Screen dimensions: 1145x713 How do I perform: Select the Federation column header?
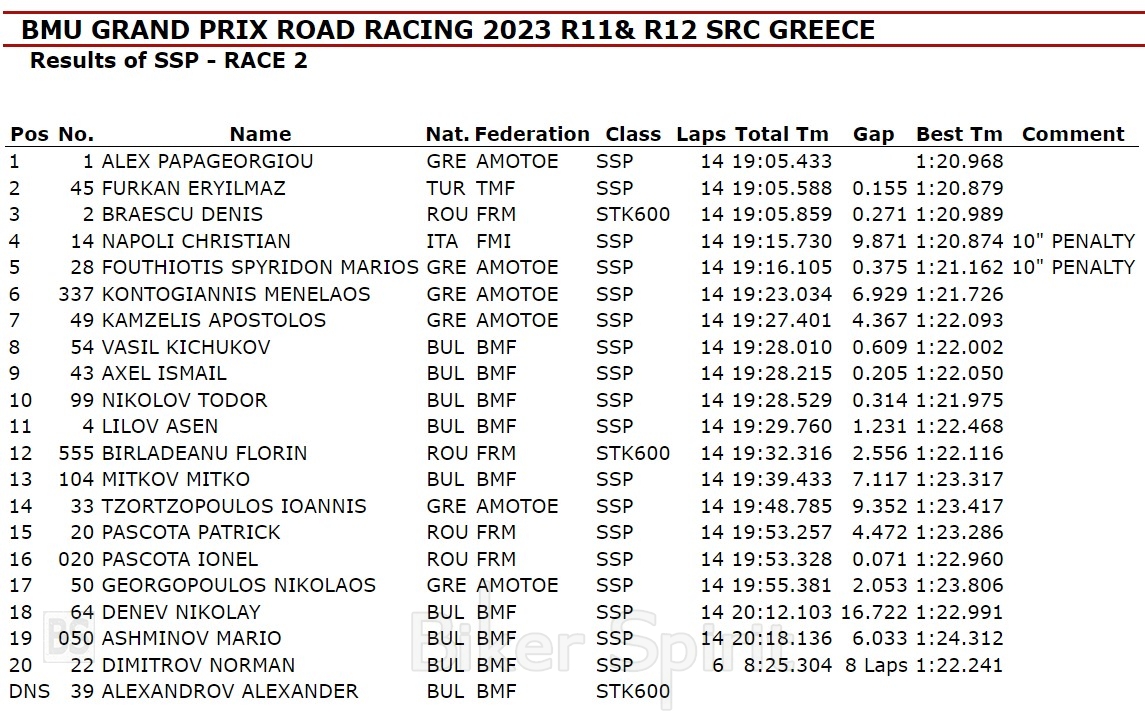tap(532, 134)
